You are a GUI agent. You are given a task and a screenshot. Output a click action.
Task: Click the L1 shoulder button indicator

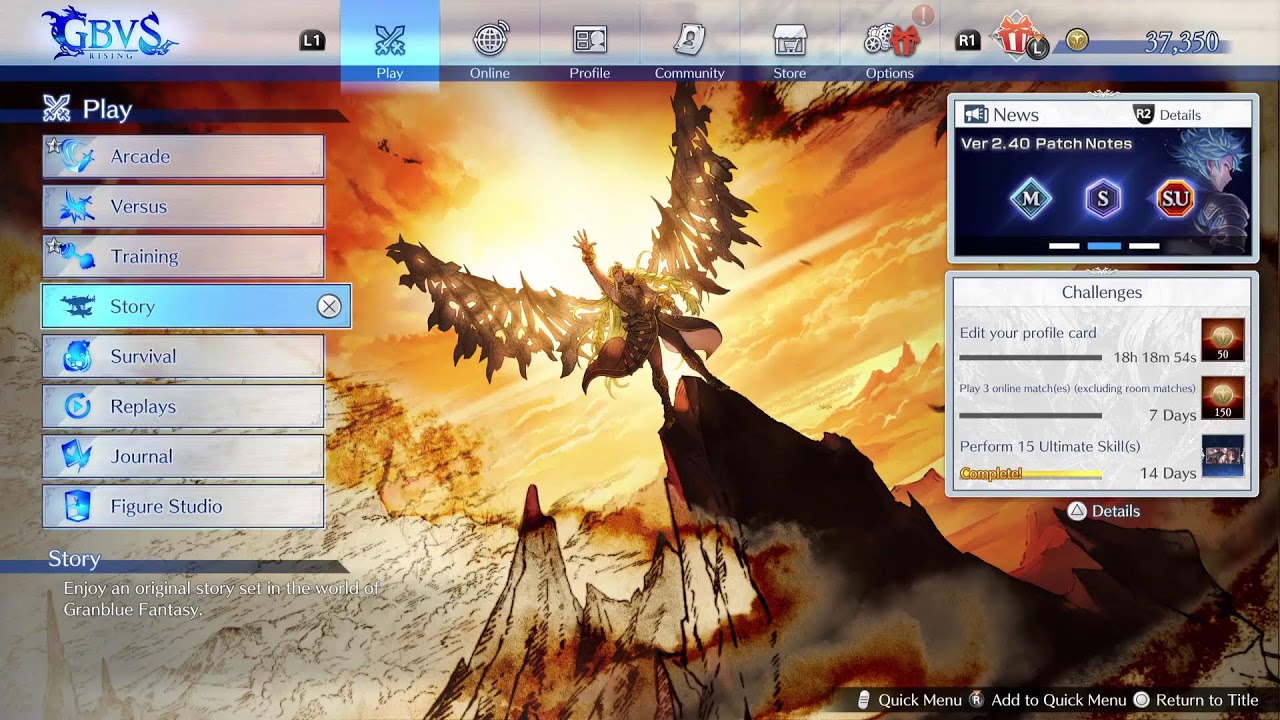coord(312,41)
